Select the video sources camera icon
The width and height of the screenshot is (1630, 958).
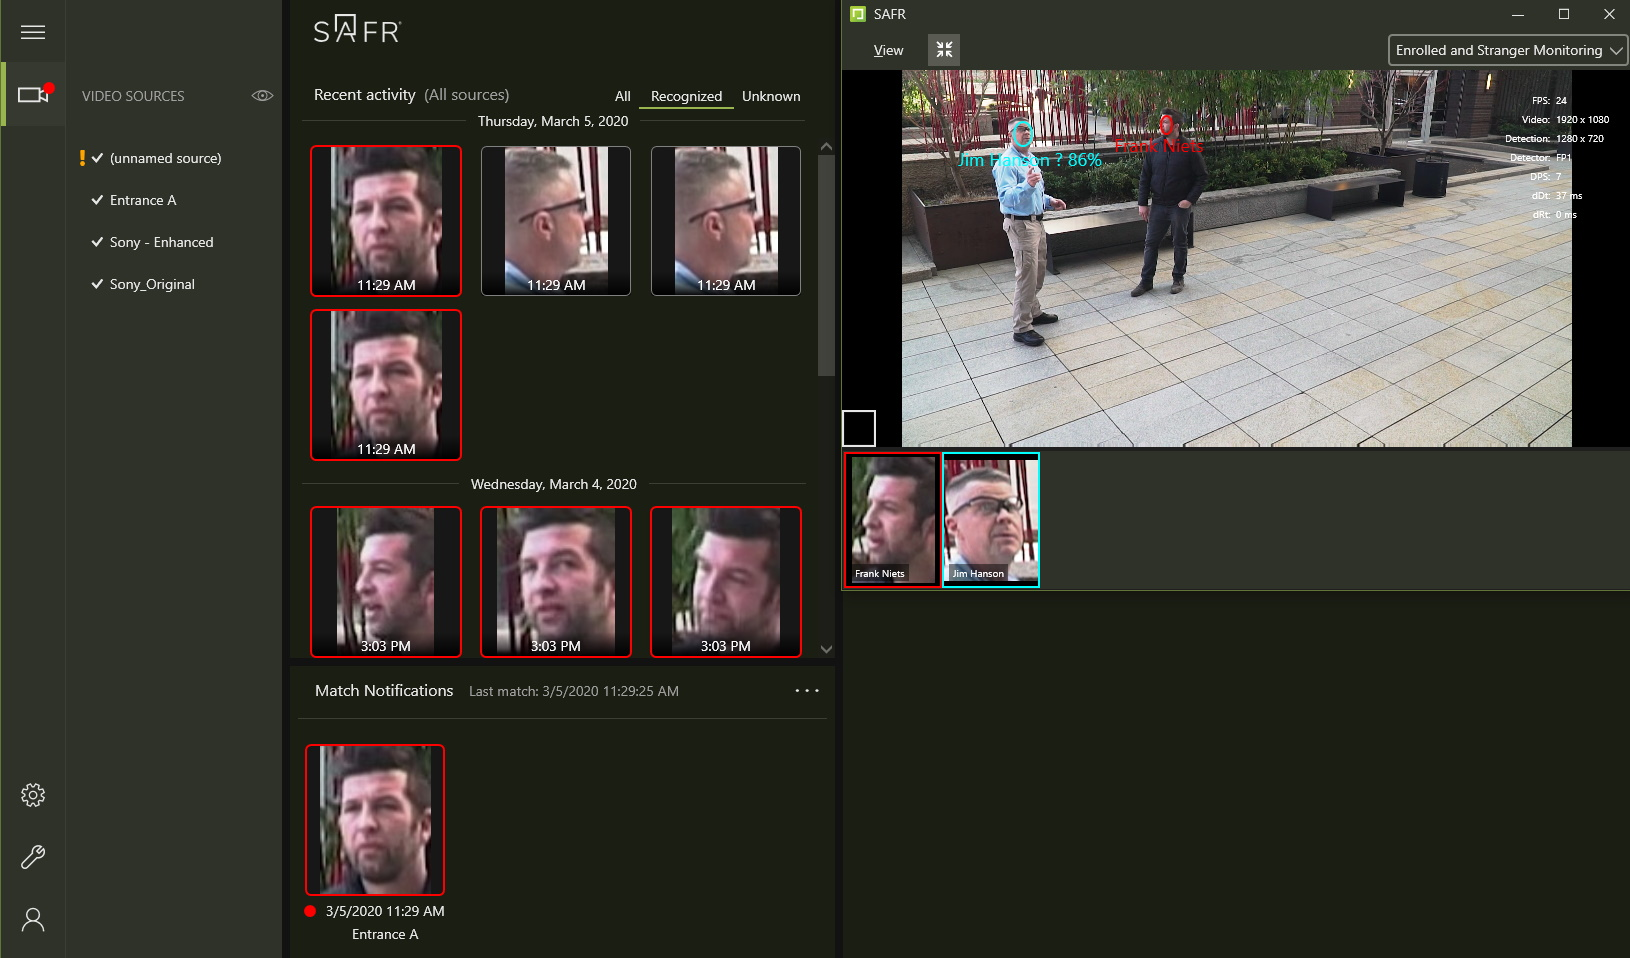pyautogui.click(x=34, y=95)
